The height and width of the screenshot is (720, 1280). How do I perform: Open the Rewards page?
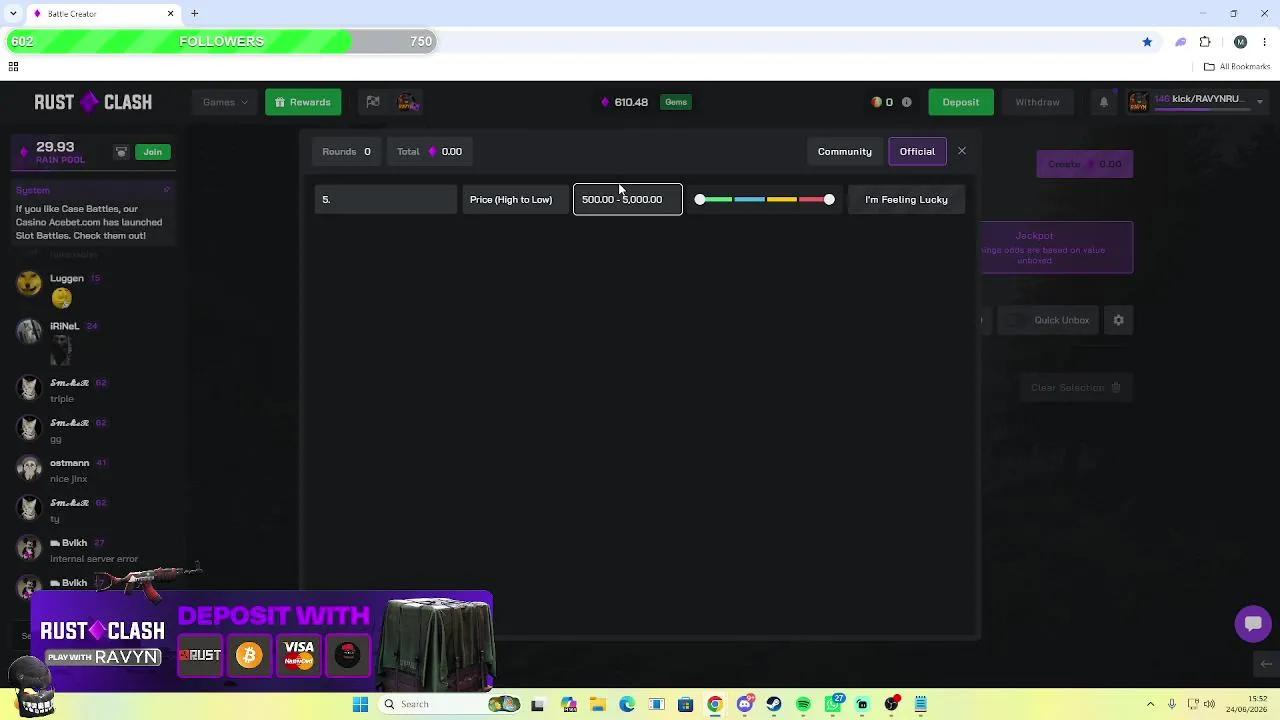[x=303, y=102]
